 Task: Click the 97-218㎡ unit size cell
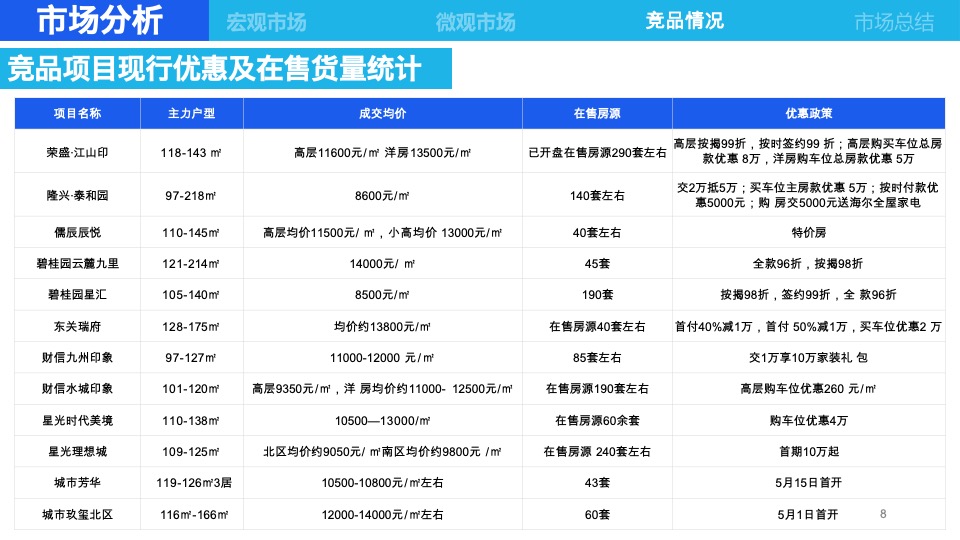(x=190, y=196)
